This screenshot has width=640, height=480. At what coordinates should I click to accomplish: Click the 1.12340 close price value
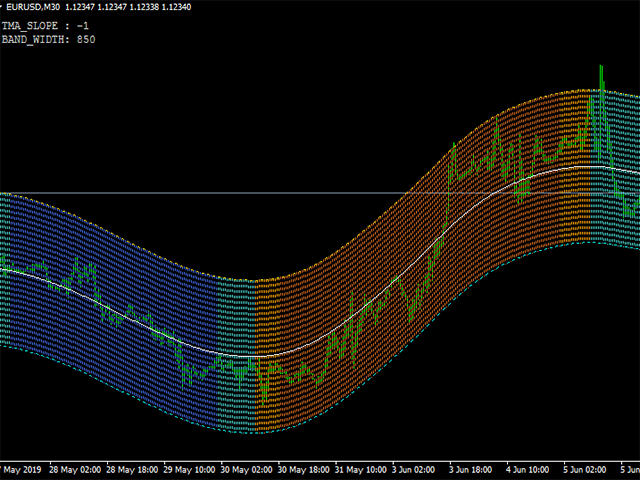[x=176, y=7]
